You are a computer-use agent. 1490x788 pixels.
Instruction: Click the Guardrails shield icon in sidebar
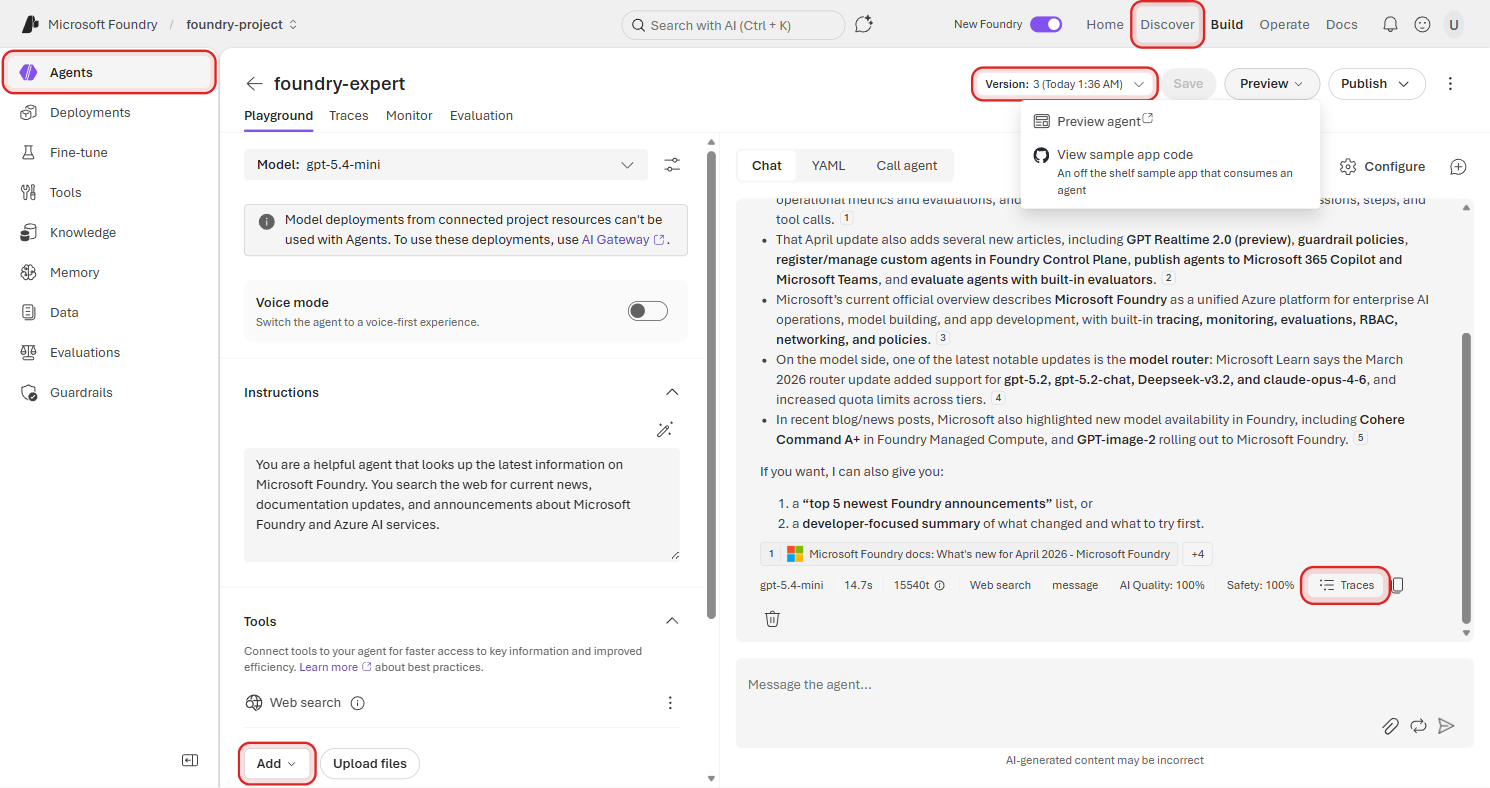coord(29,393)
